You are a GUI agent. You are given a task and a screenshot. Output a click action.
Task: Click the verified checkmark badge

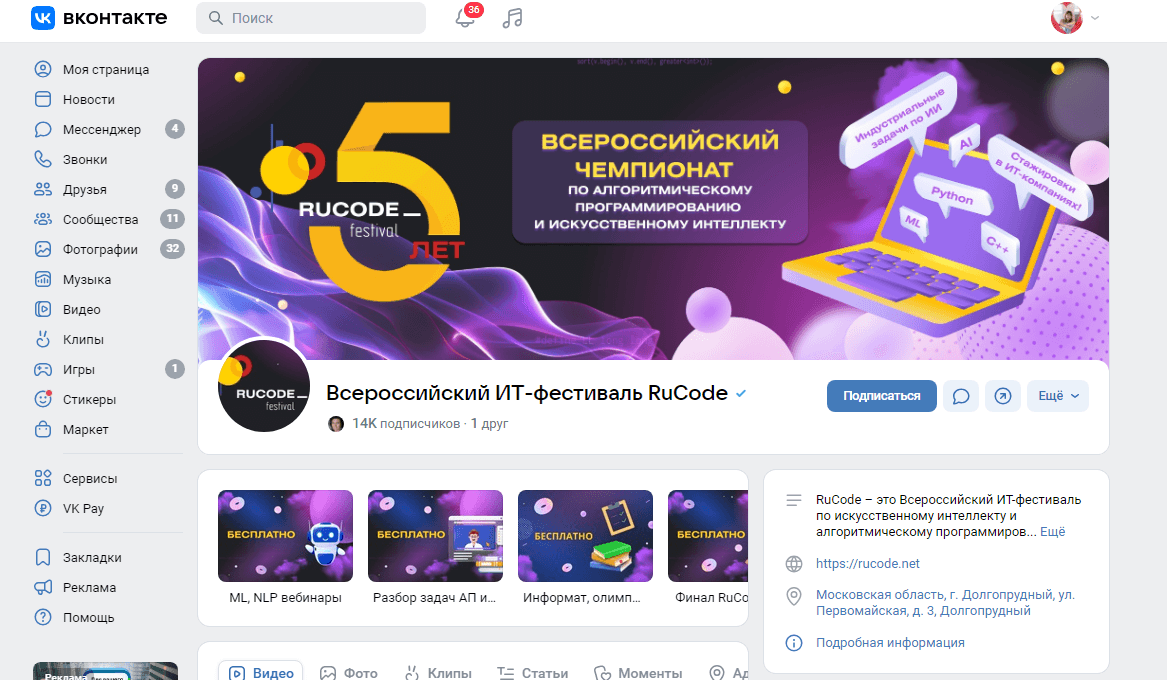tap(741, 394)
